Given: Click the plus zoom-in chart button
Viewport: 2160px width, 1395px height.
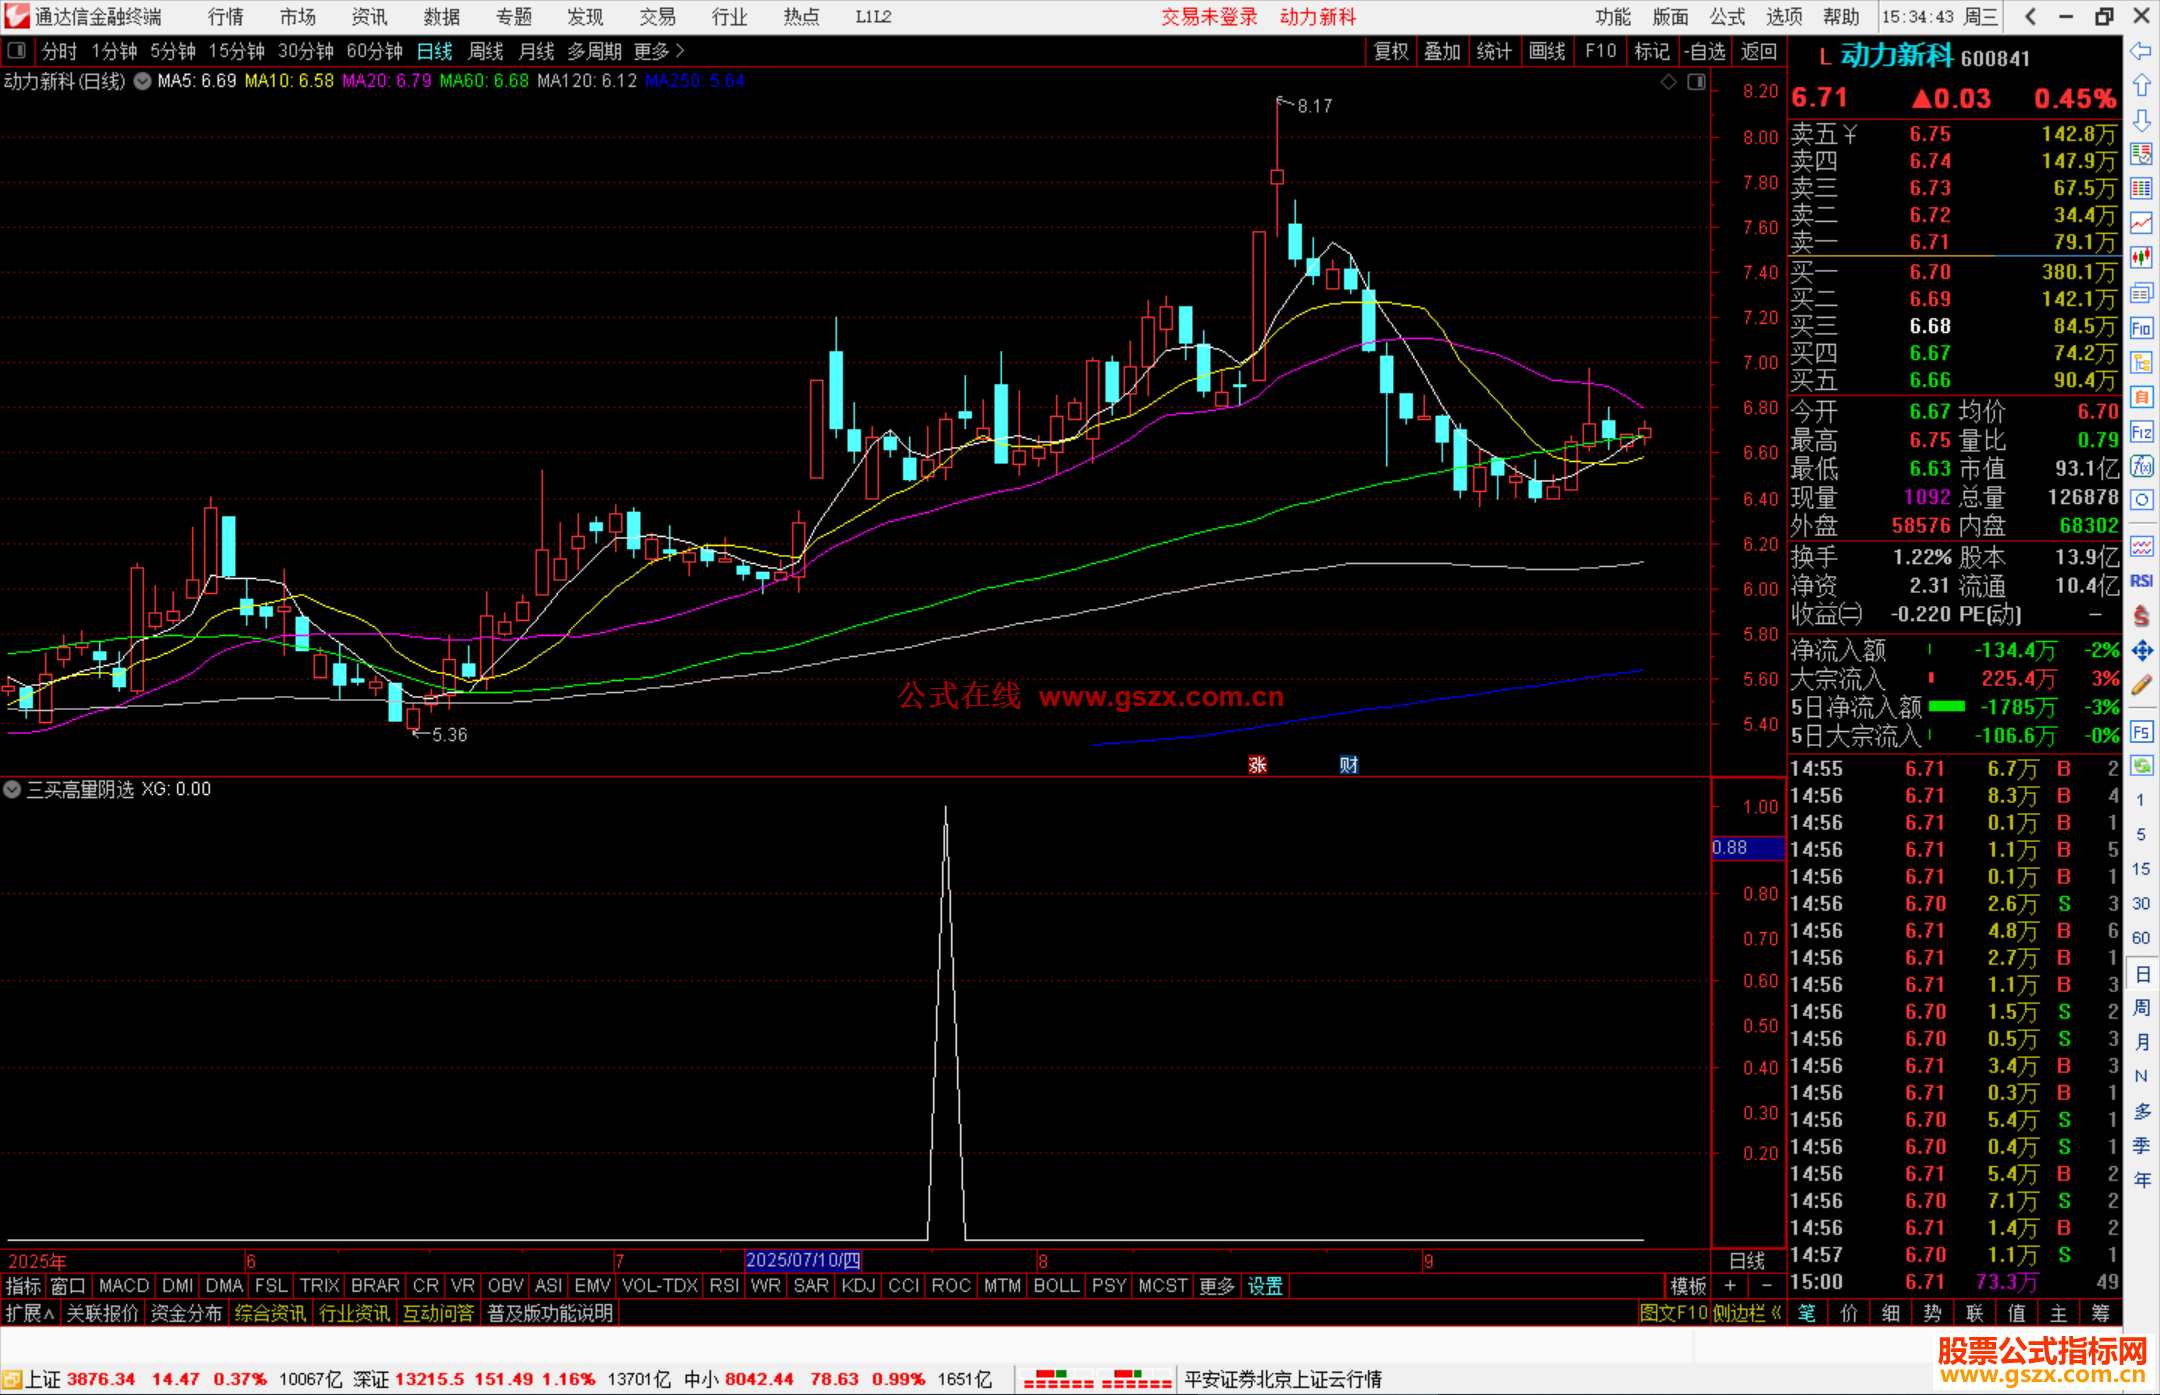Looking at the screenshot, I should click(1731, 1286).
